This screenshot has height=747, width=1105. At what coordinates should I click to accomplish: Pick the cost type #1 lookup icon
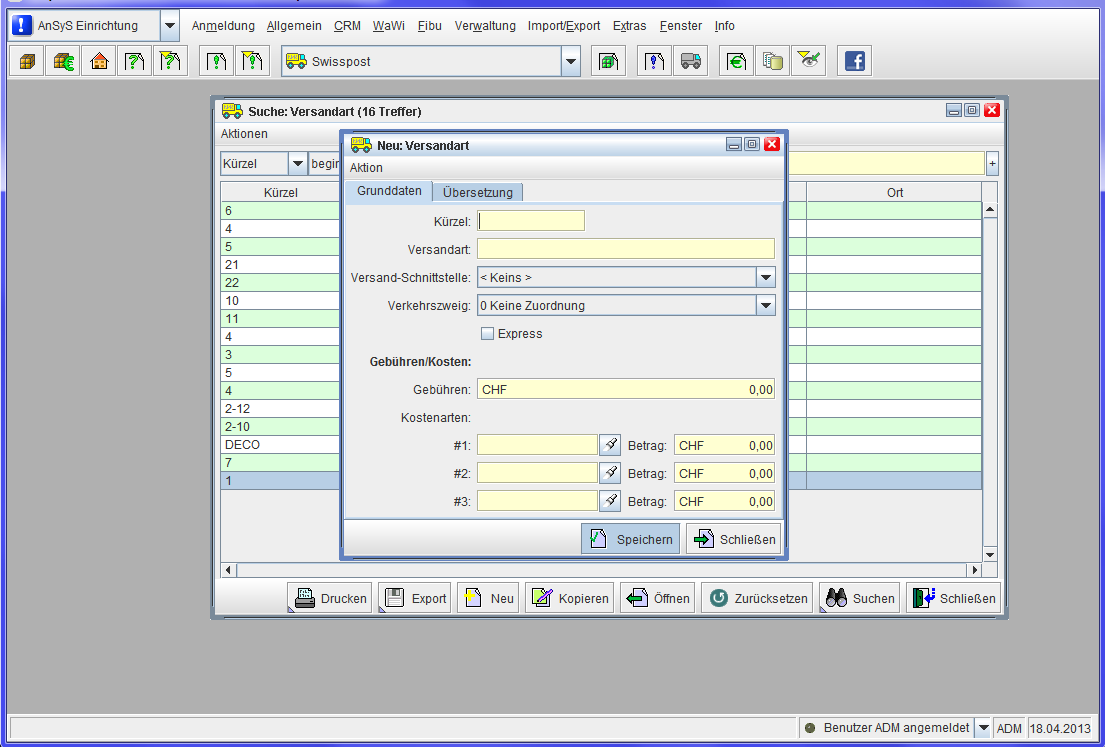tap(610, 445)
